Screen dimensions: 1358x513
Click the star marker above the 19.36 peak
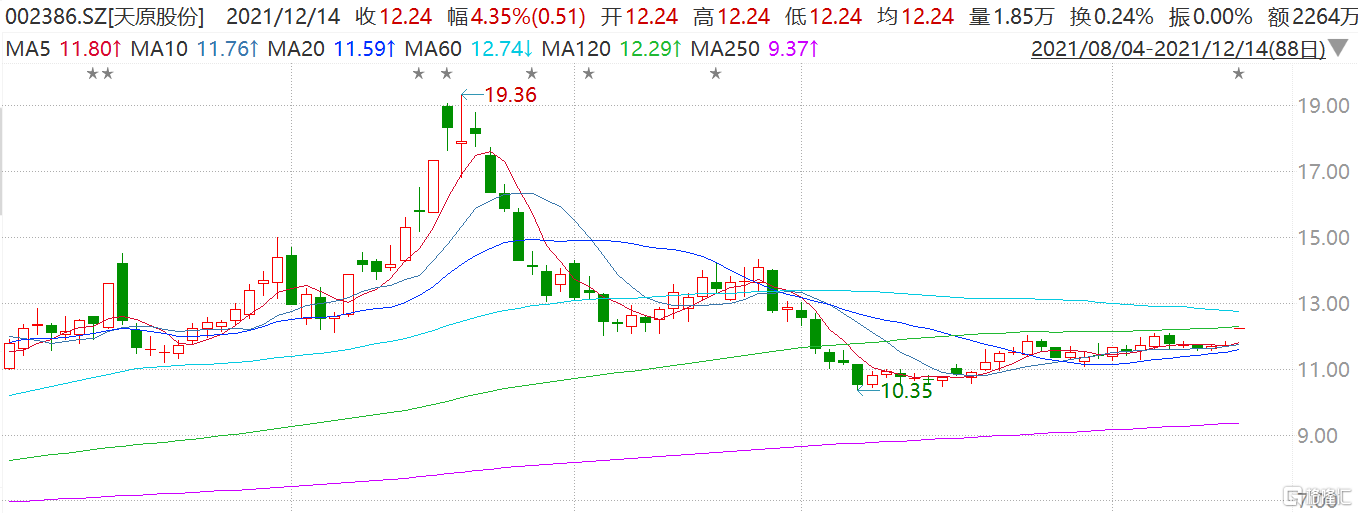[446, 73]
